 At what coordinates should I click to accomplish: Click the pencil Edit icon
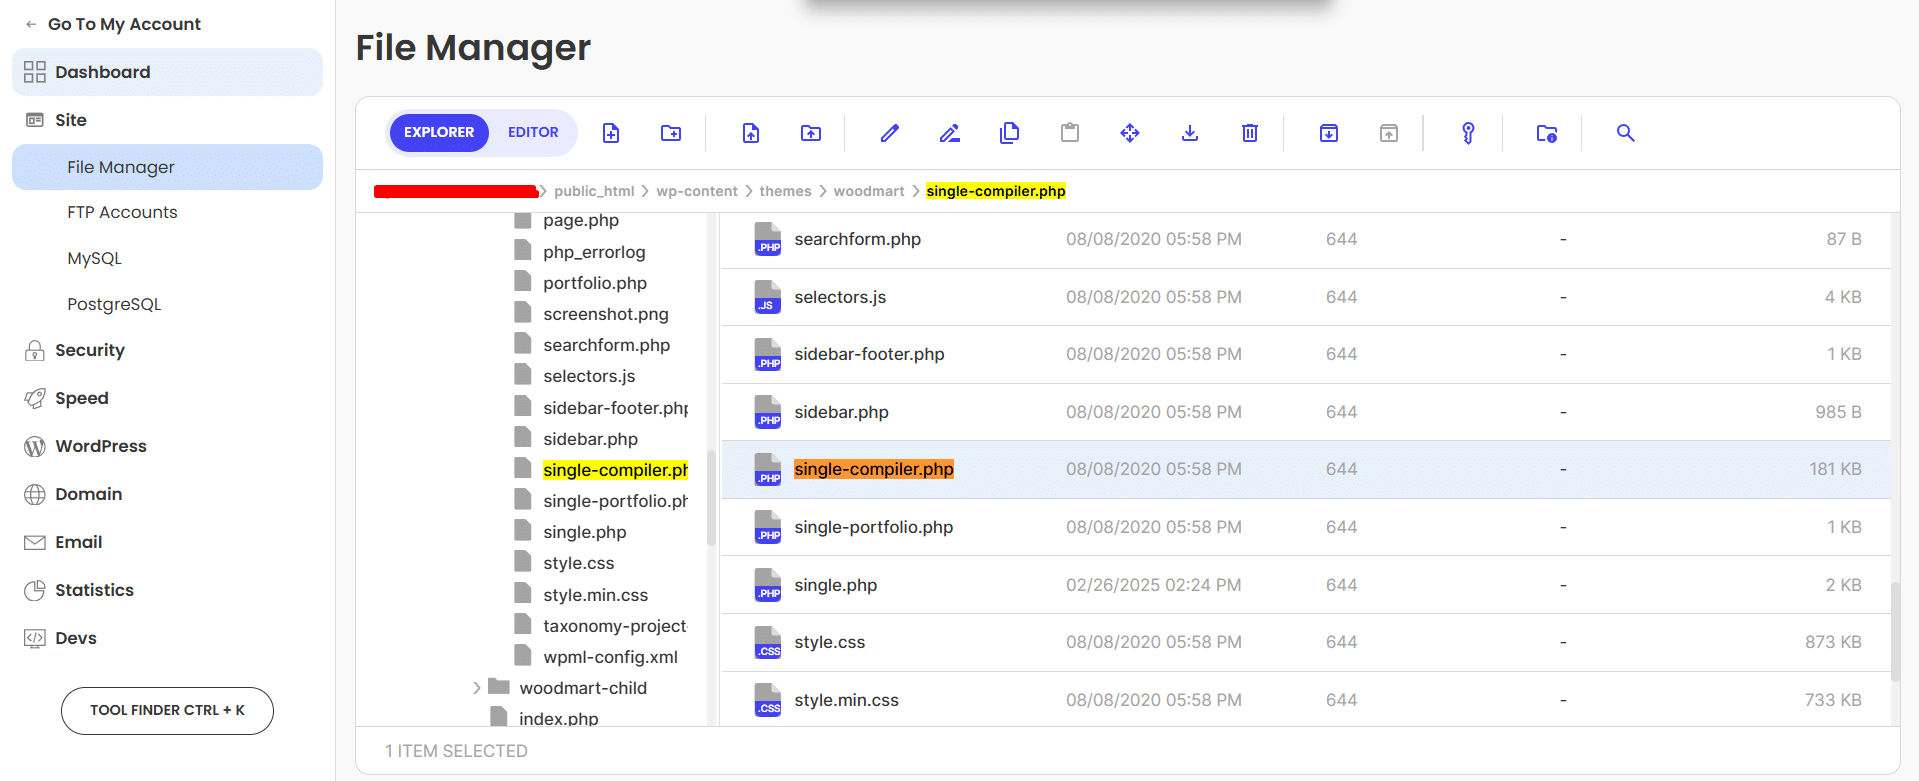(890, 133)
